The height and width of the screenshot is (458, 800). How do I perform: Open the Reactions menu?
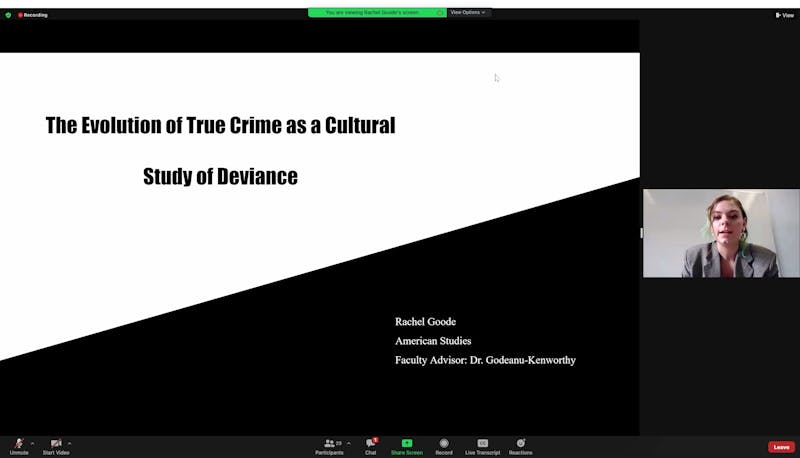[520, 443]
